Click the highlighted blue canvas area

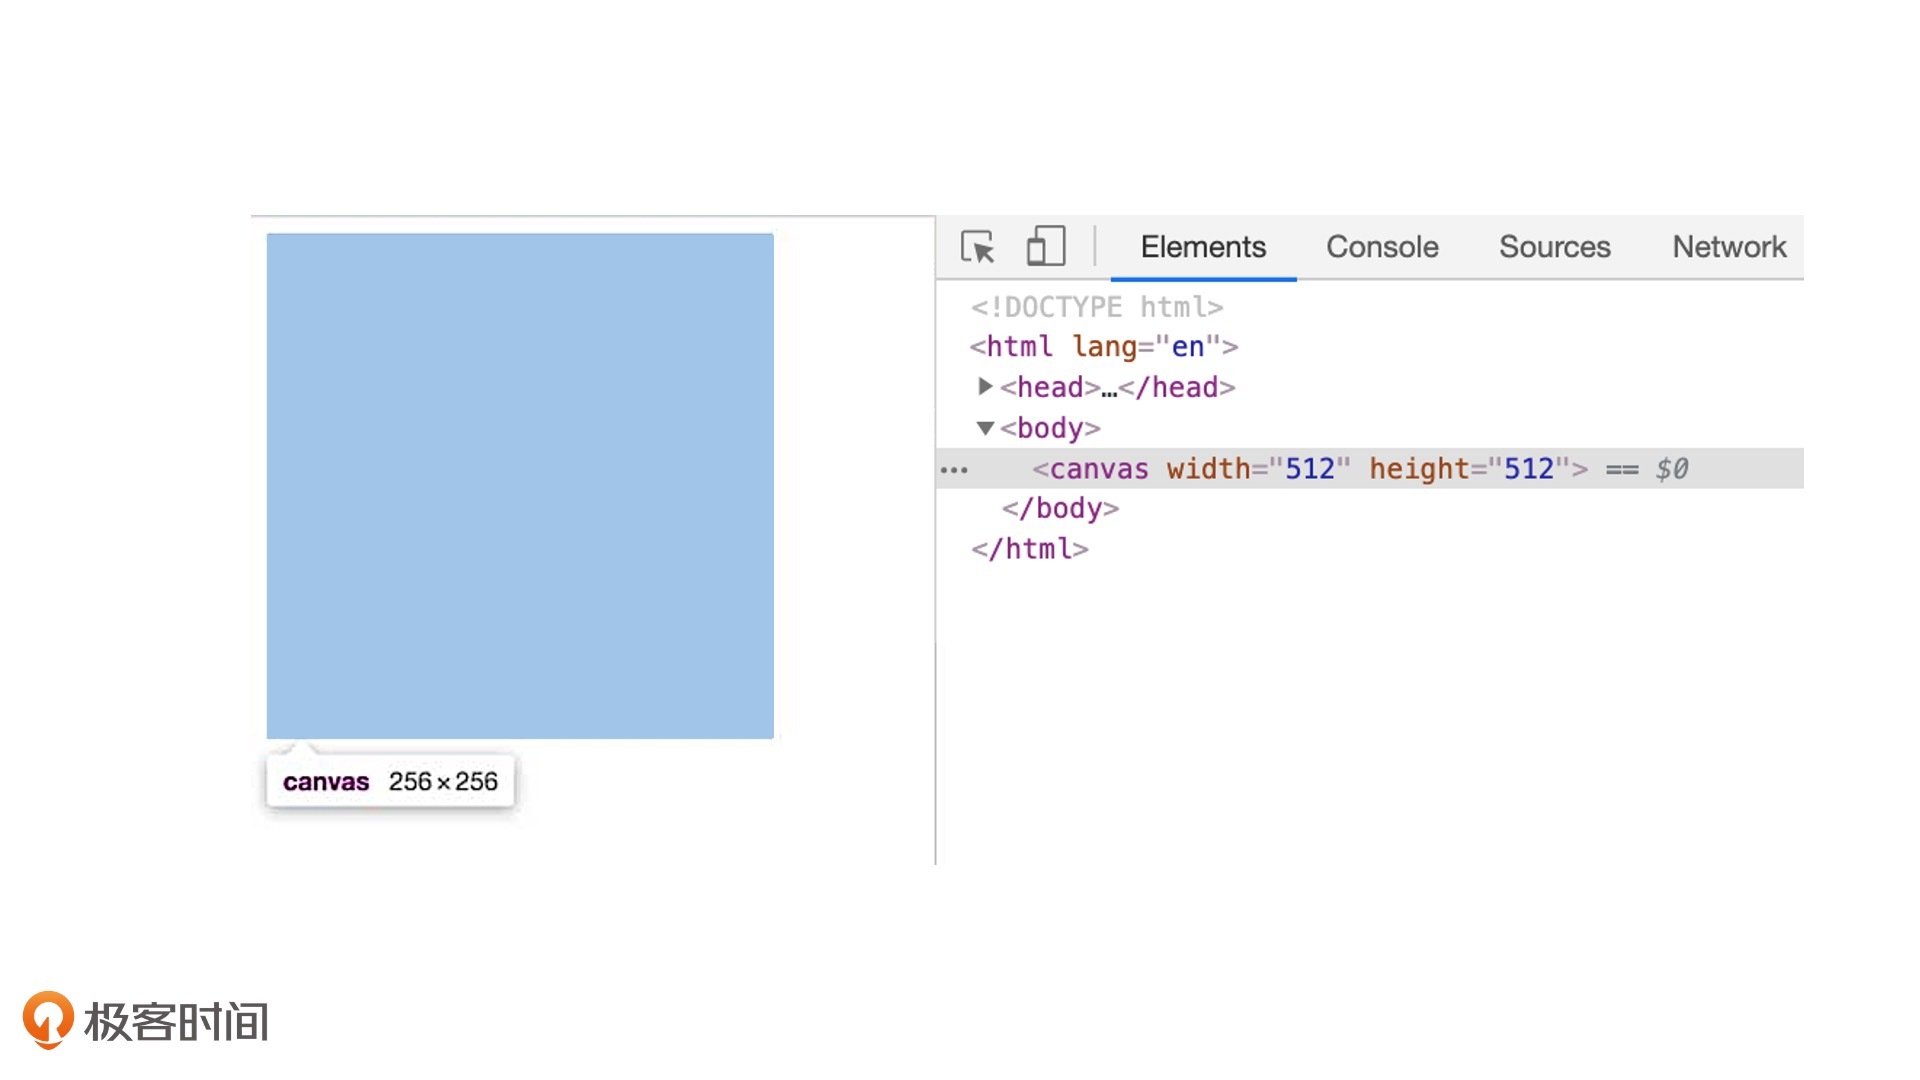point(520,486)
